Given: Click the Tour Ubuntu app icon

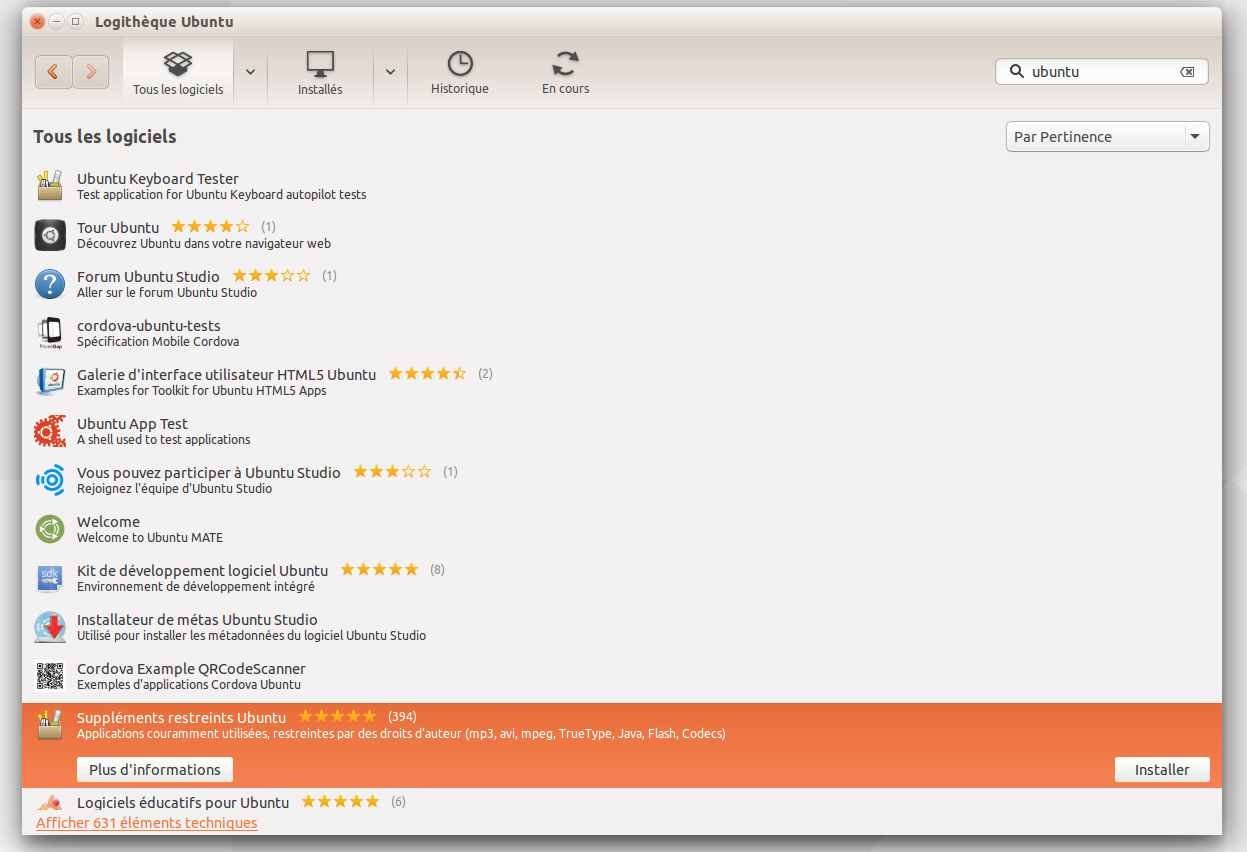Looking at the screenshot, I should point(50,235).
